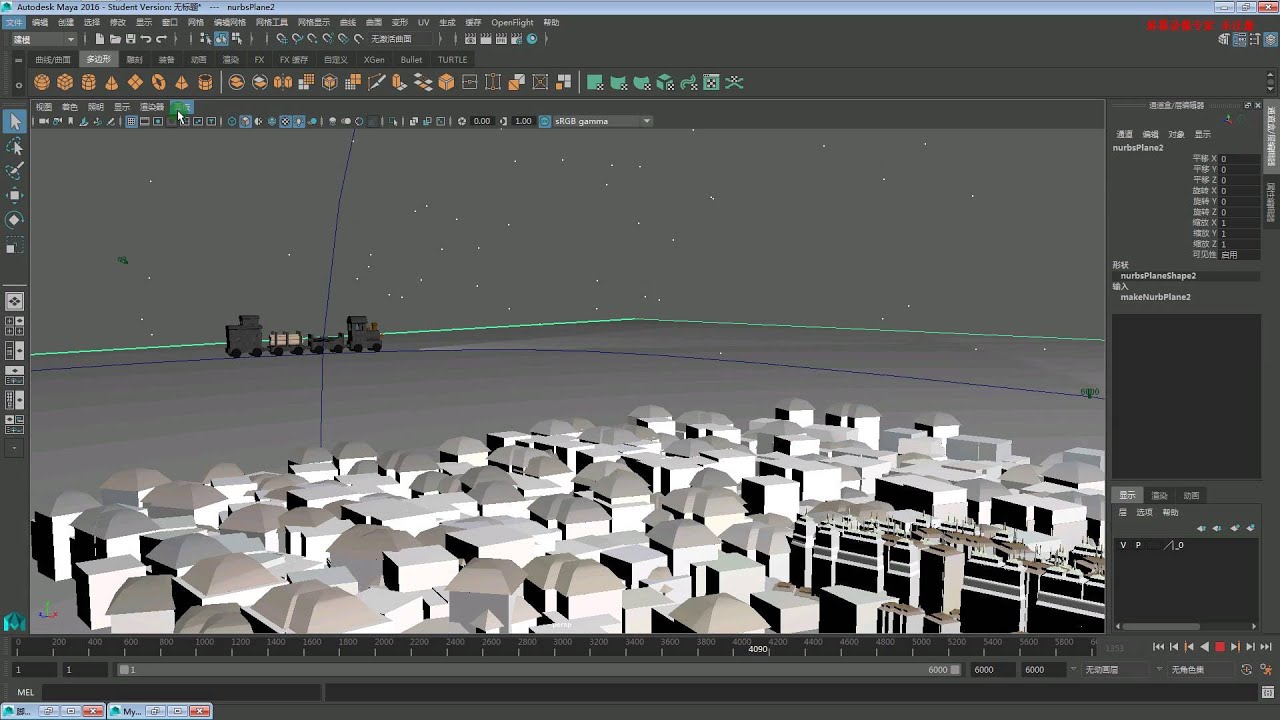Activate the Lasso select tool

click(x=14, y=146)
